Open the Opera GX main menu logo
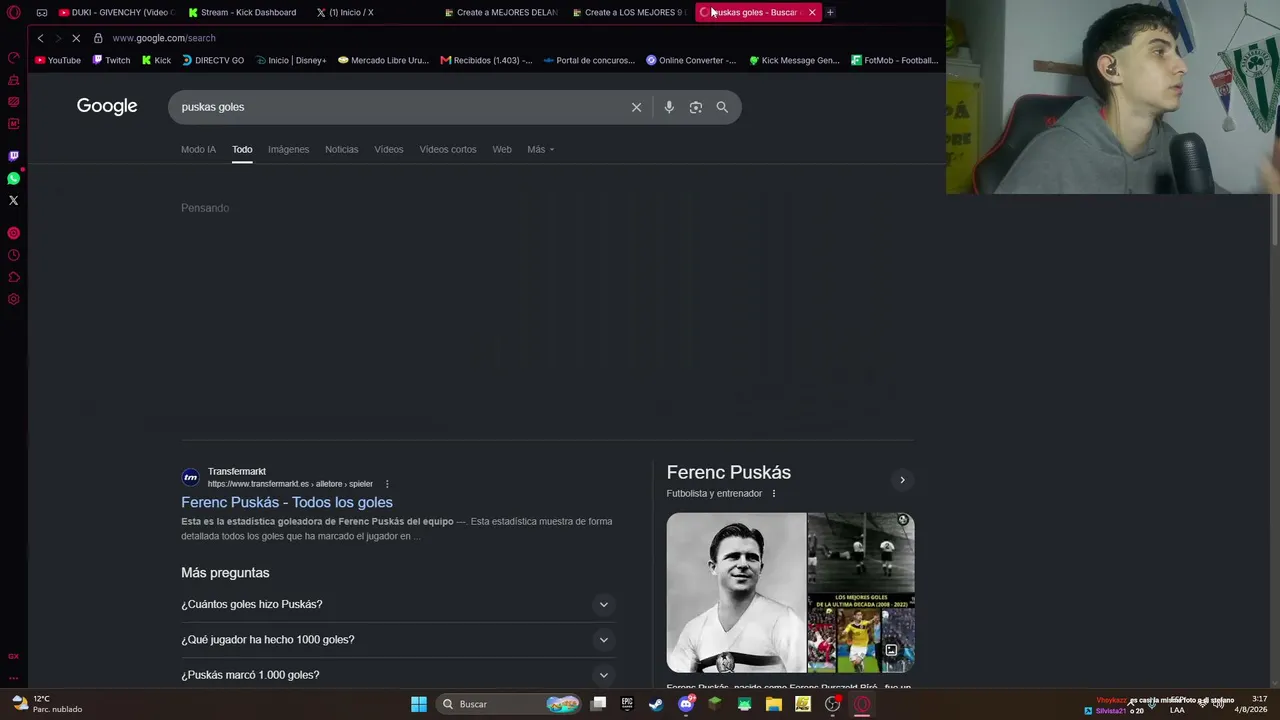The height and width of the screenshot is (720, 1280). [13, 12]
